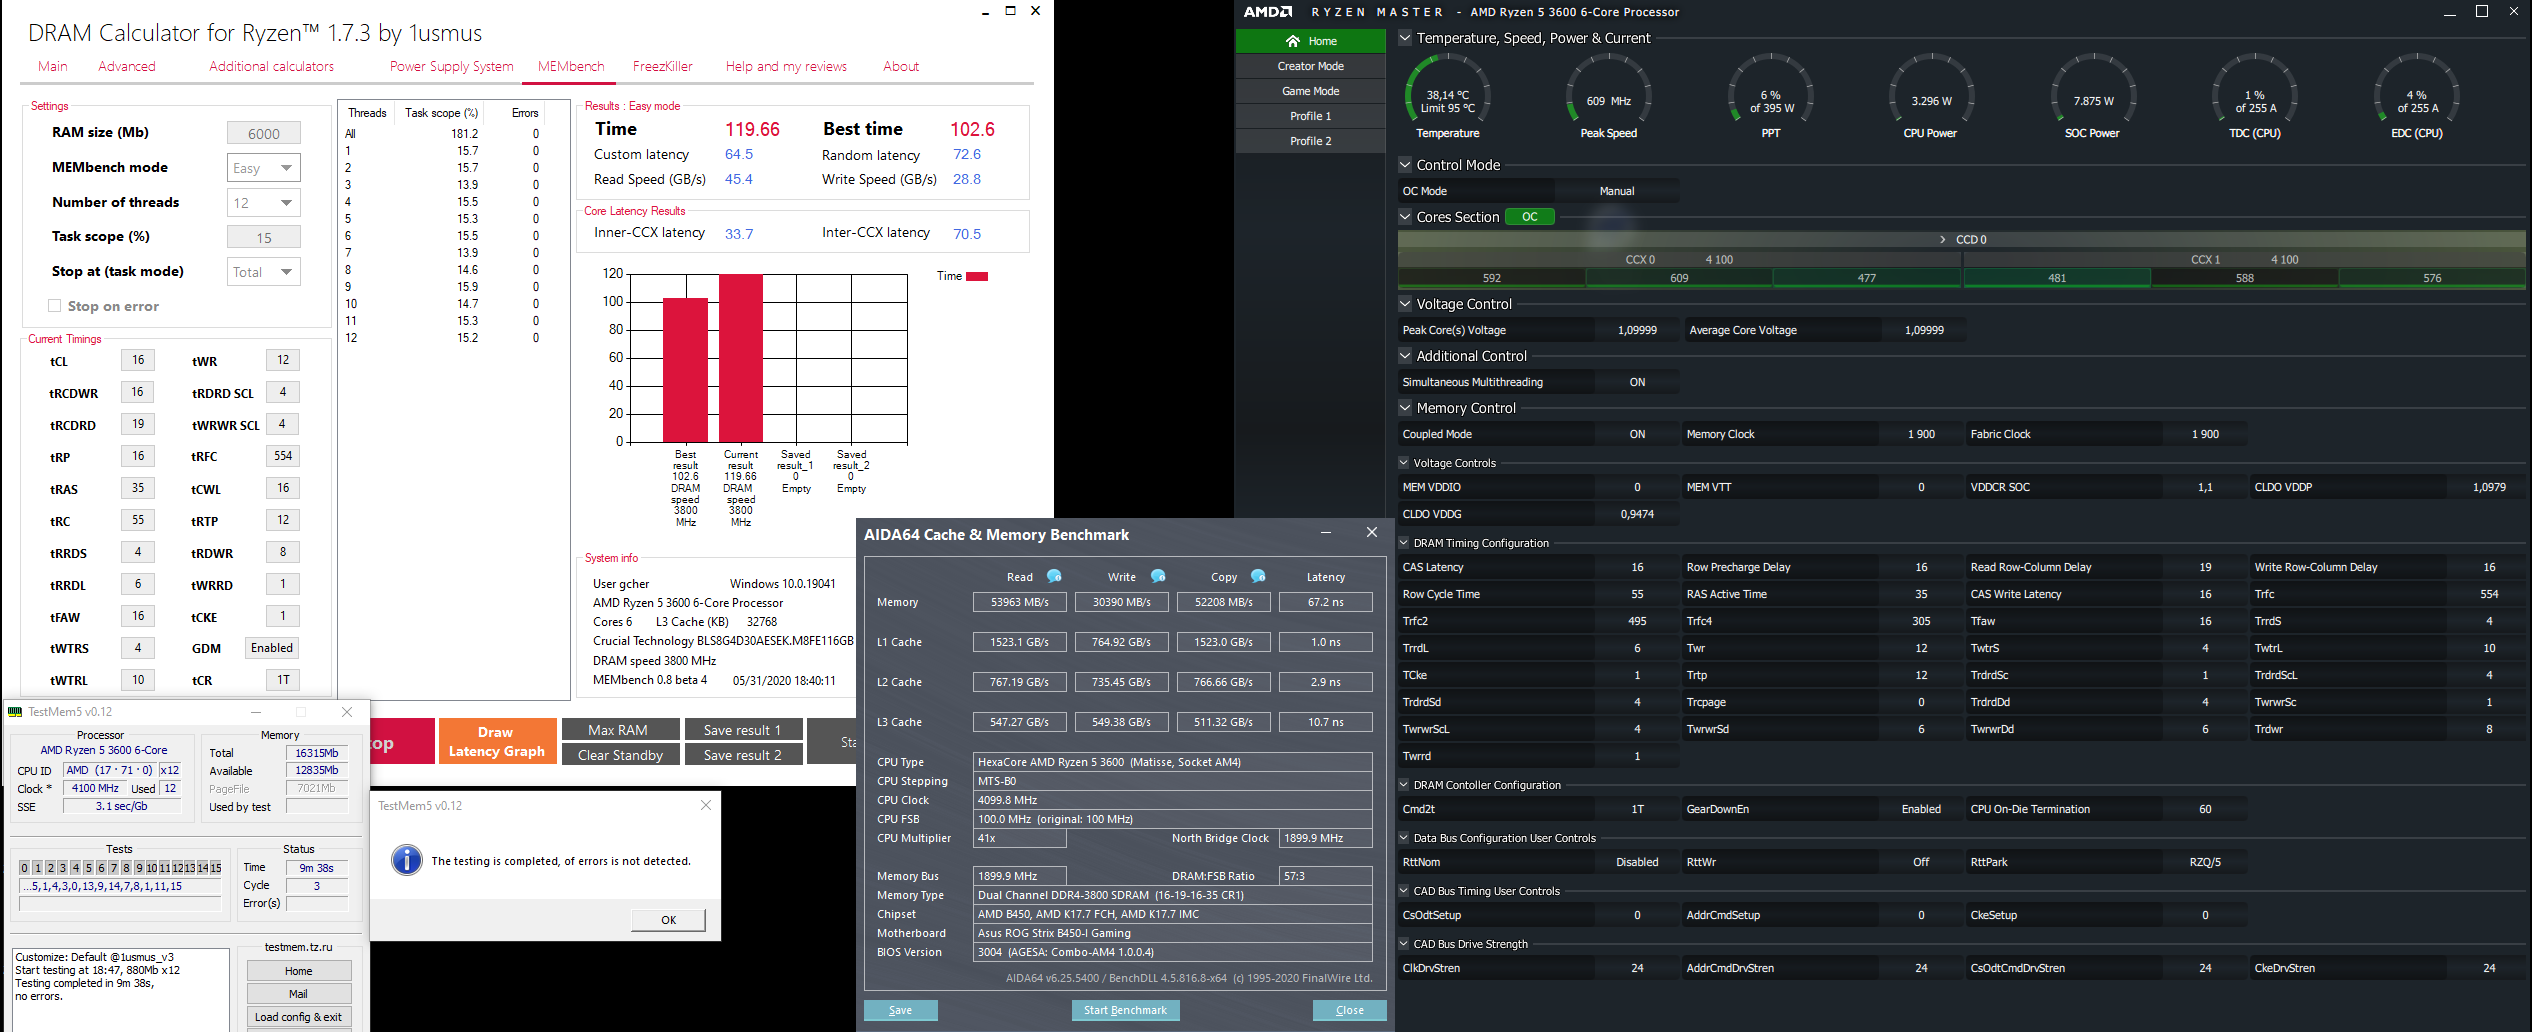Click the TestMem5 title bar icon
This screenshot has width=2532, height=1032.
(x=15, y=712)
